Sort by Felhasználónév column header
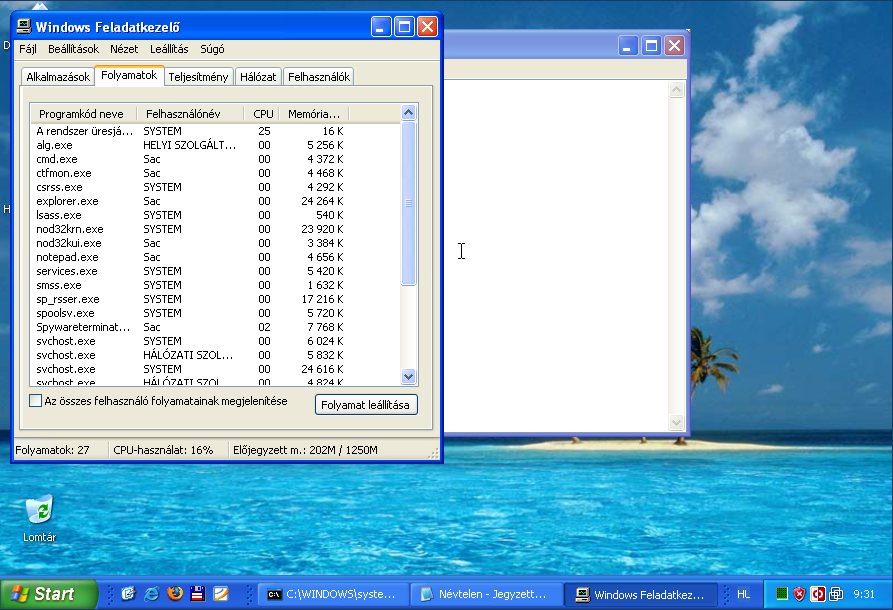Screen dimensions: 893x610 click(190, 114)
